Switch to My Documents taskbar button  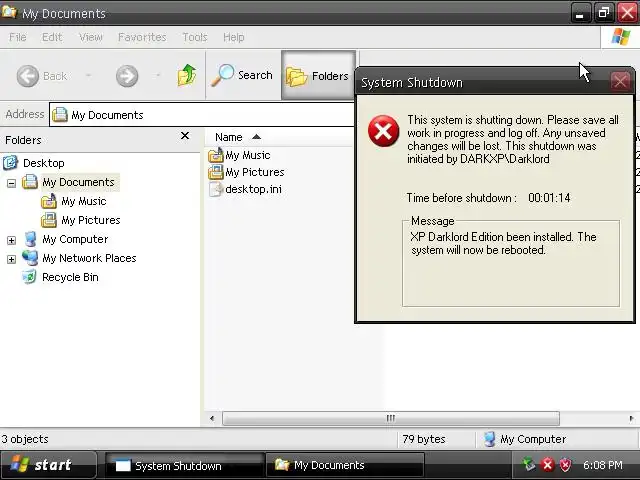click(x=345, y=465)
